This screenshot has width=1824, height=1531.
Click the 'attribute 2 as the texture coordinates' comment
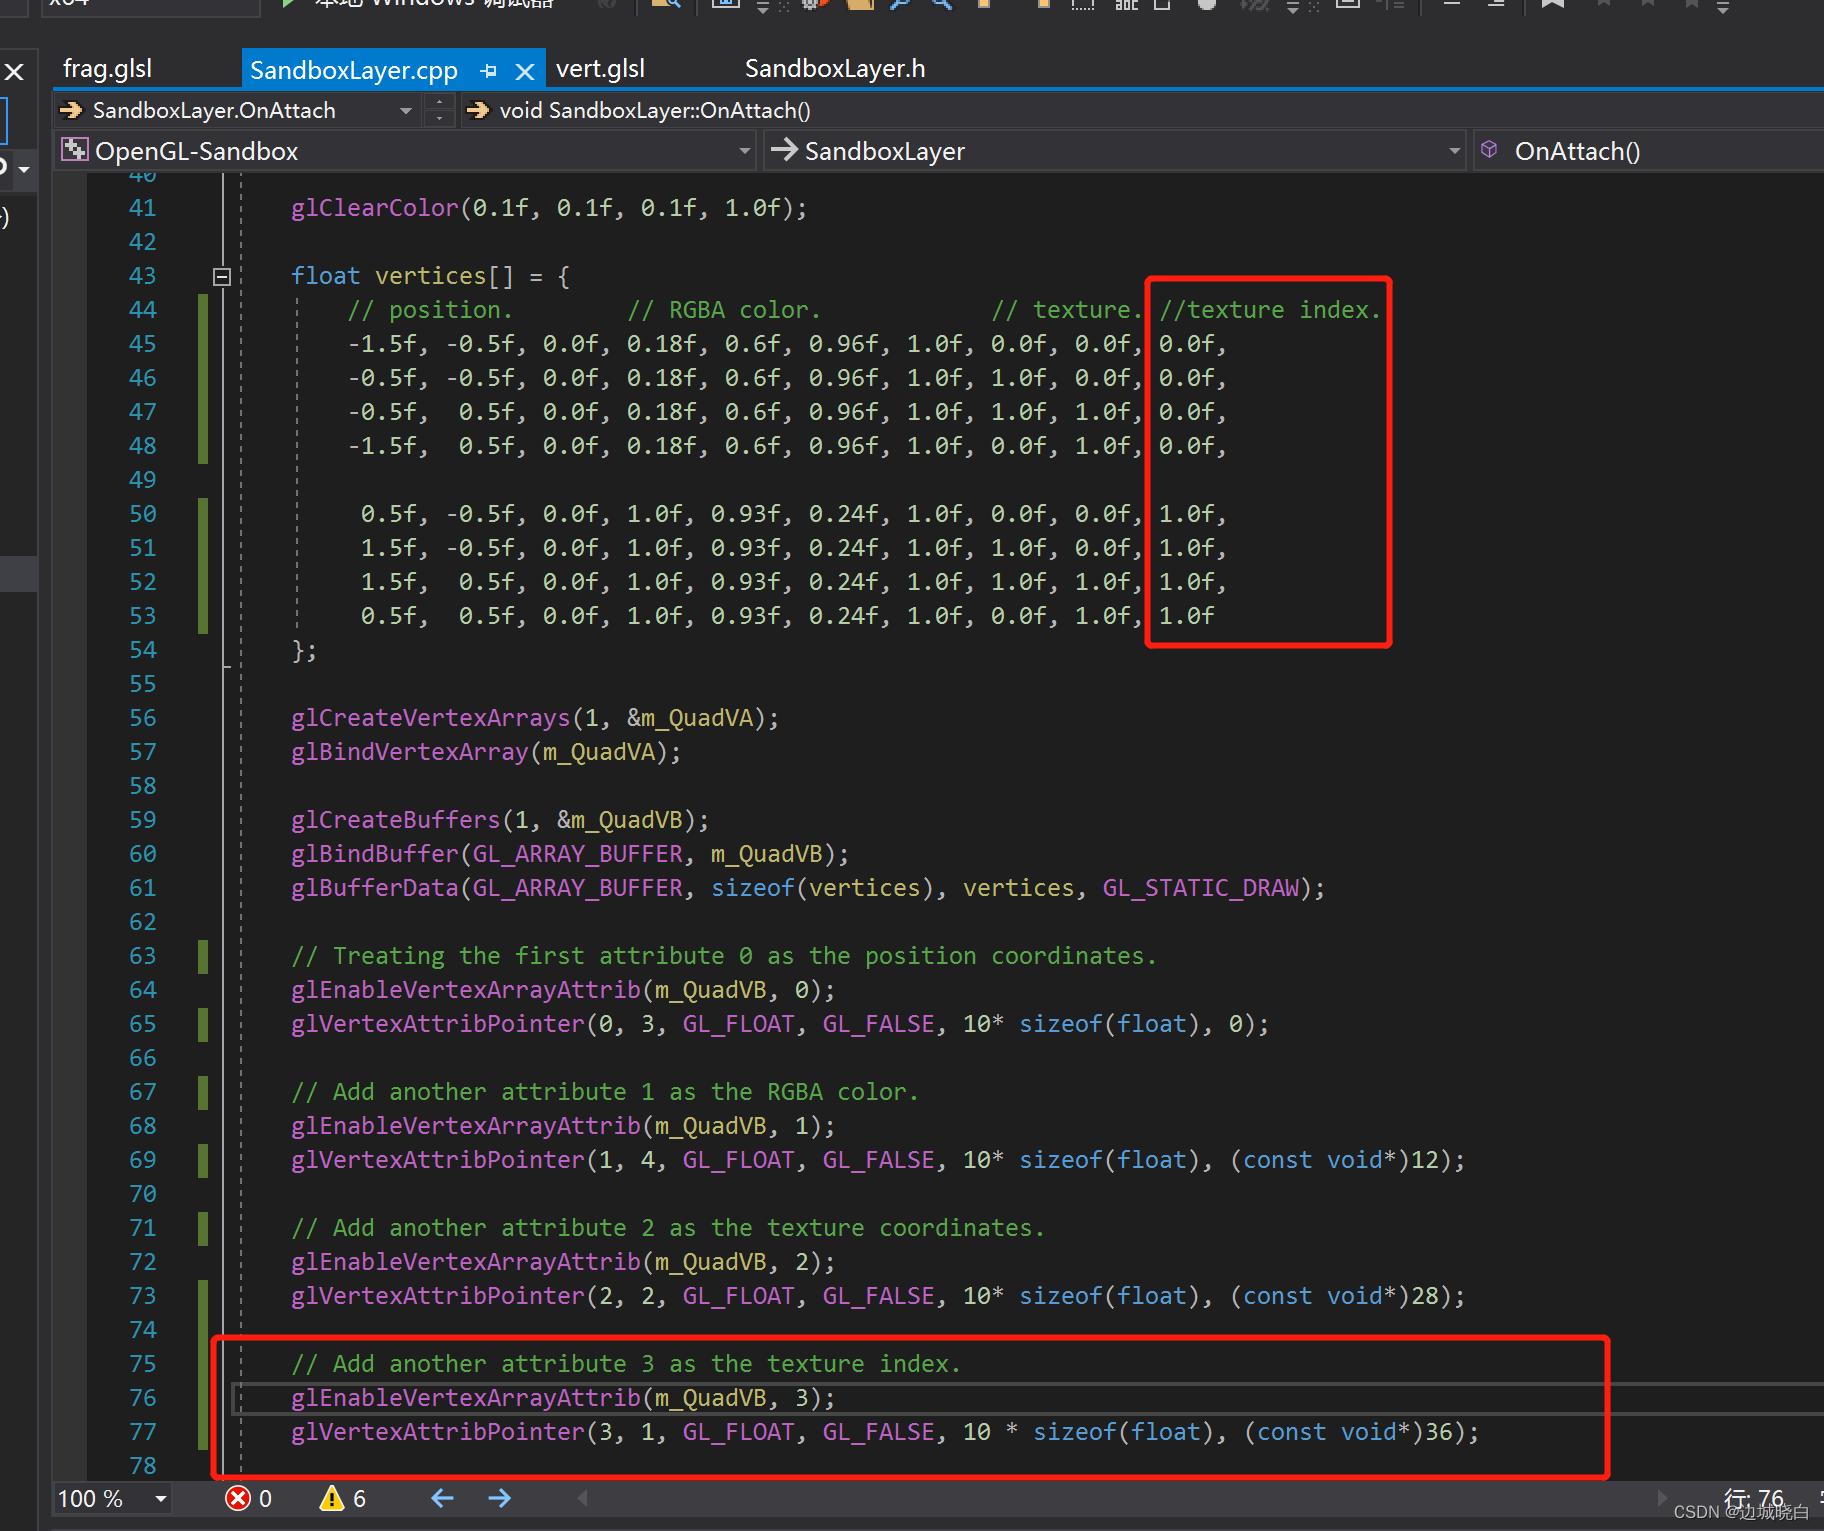click(668, 1228)
